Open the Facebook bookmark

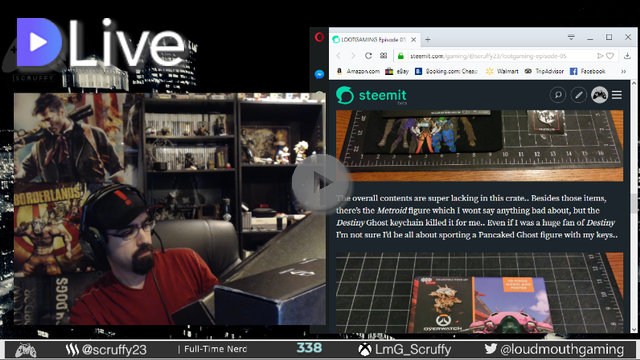[x=587, y=71]
